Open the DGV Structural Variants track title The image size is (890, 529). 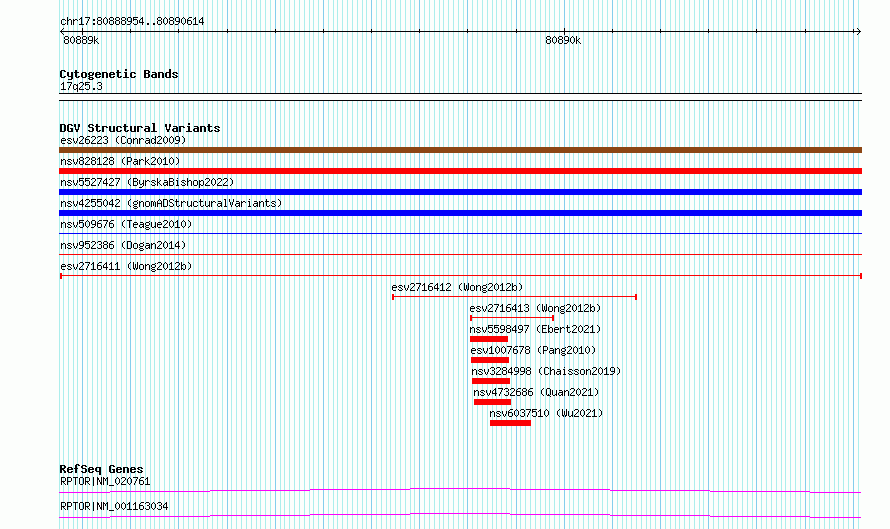(140, 128)
